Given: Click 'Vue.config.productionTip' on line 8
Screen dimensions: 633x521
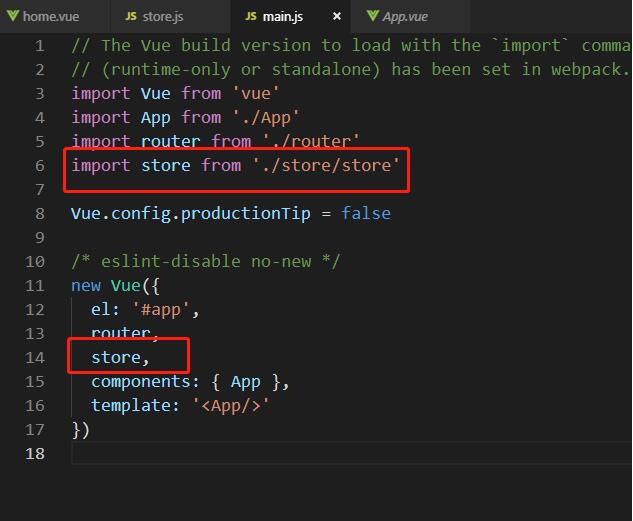Looking at the screenshot, I should [x=191, y=213].
